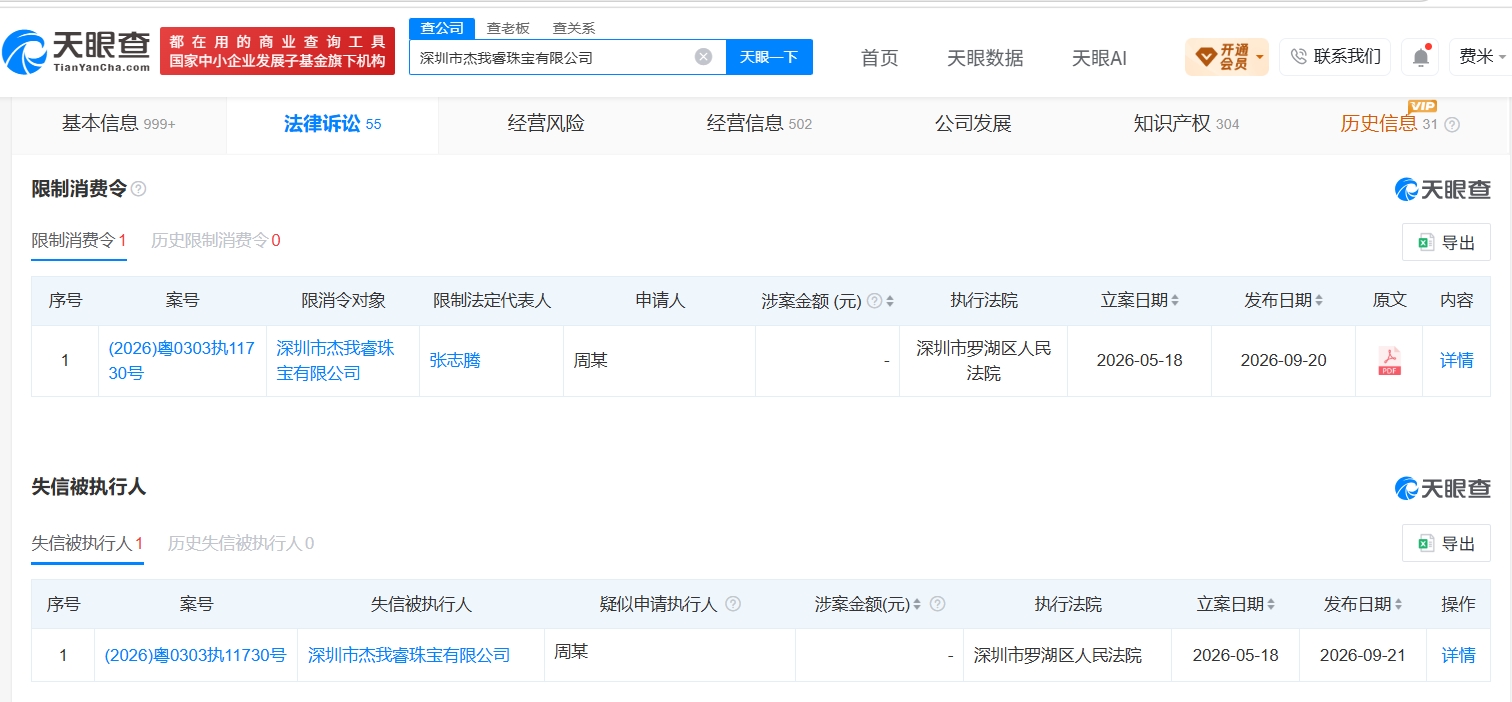Open case (2026)粤0303执11730号 in restriction table
The width and height of the screenshot is (1512, 702).
(181, 360)
